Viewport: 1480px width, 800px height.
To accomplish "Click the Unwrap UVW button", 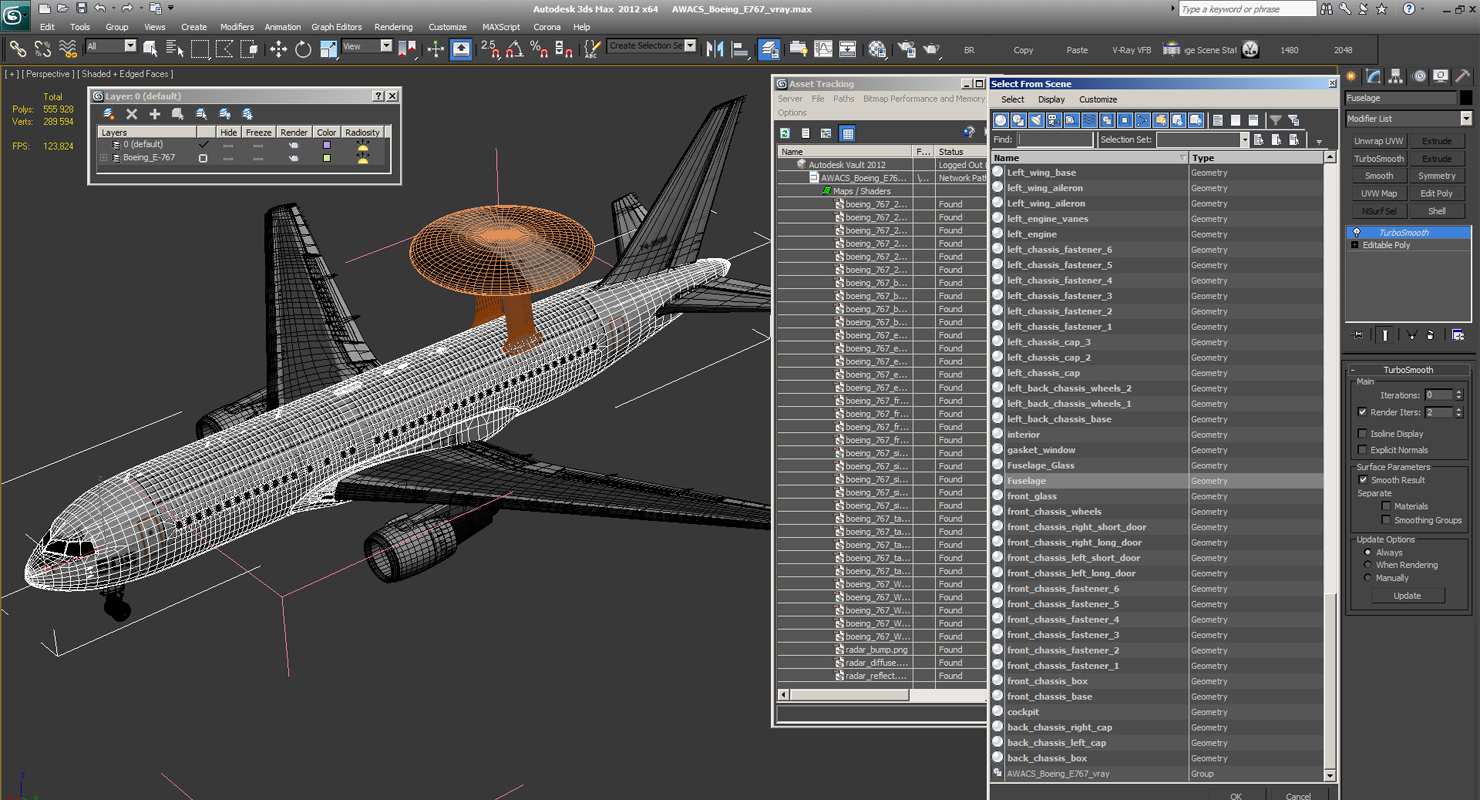I will tap(1379, 141).
